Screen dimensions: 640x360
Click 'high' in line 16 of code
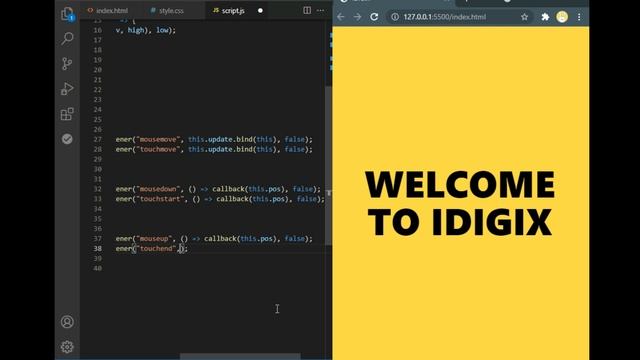click(136, 30)
